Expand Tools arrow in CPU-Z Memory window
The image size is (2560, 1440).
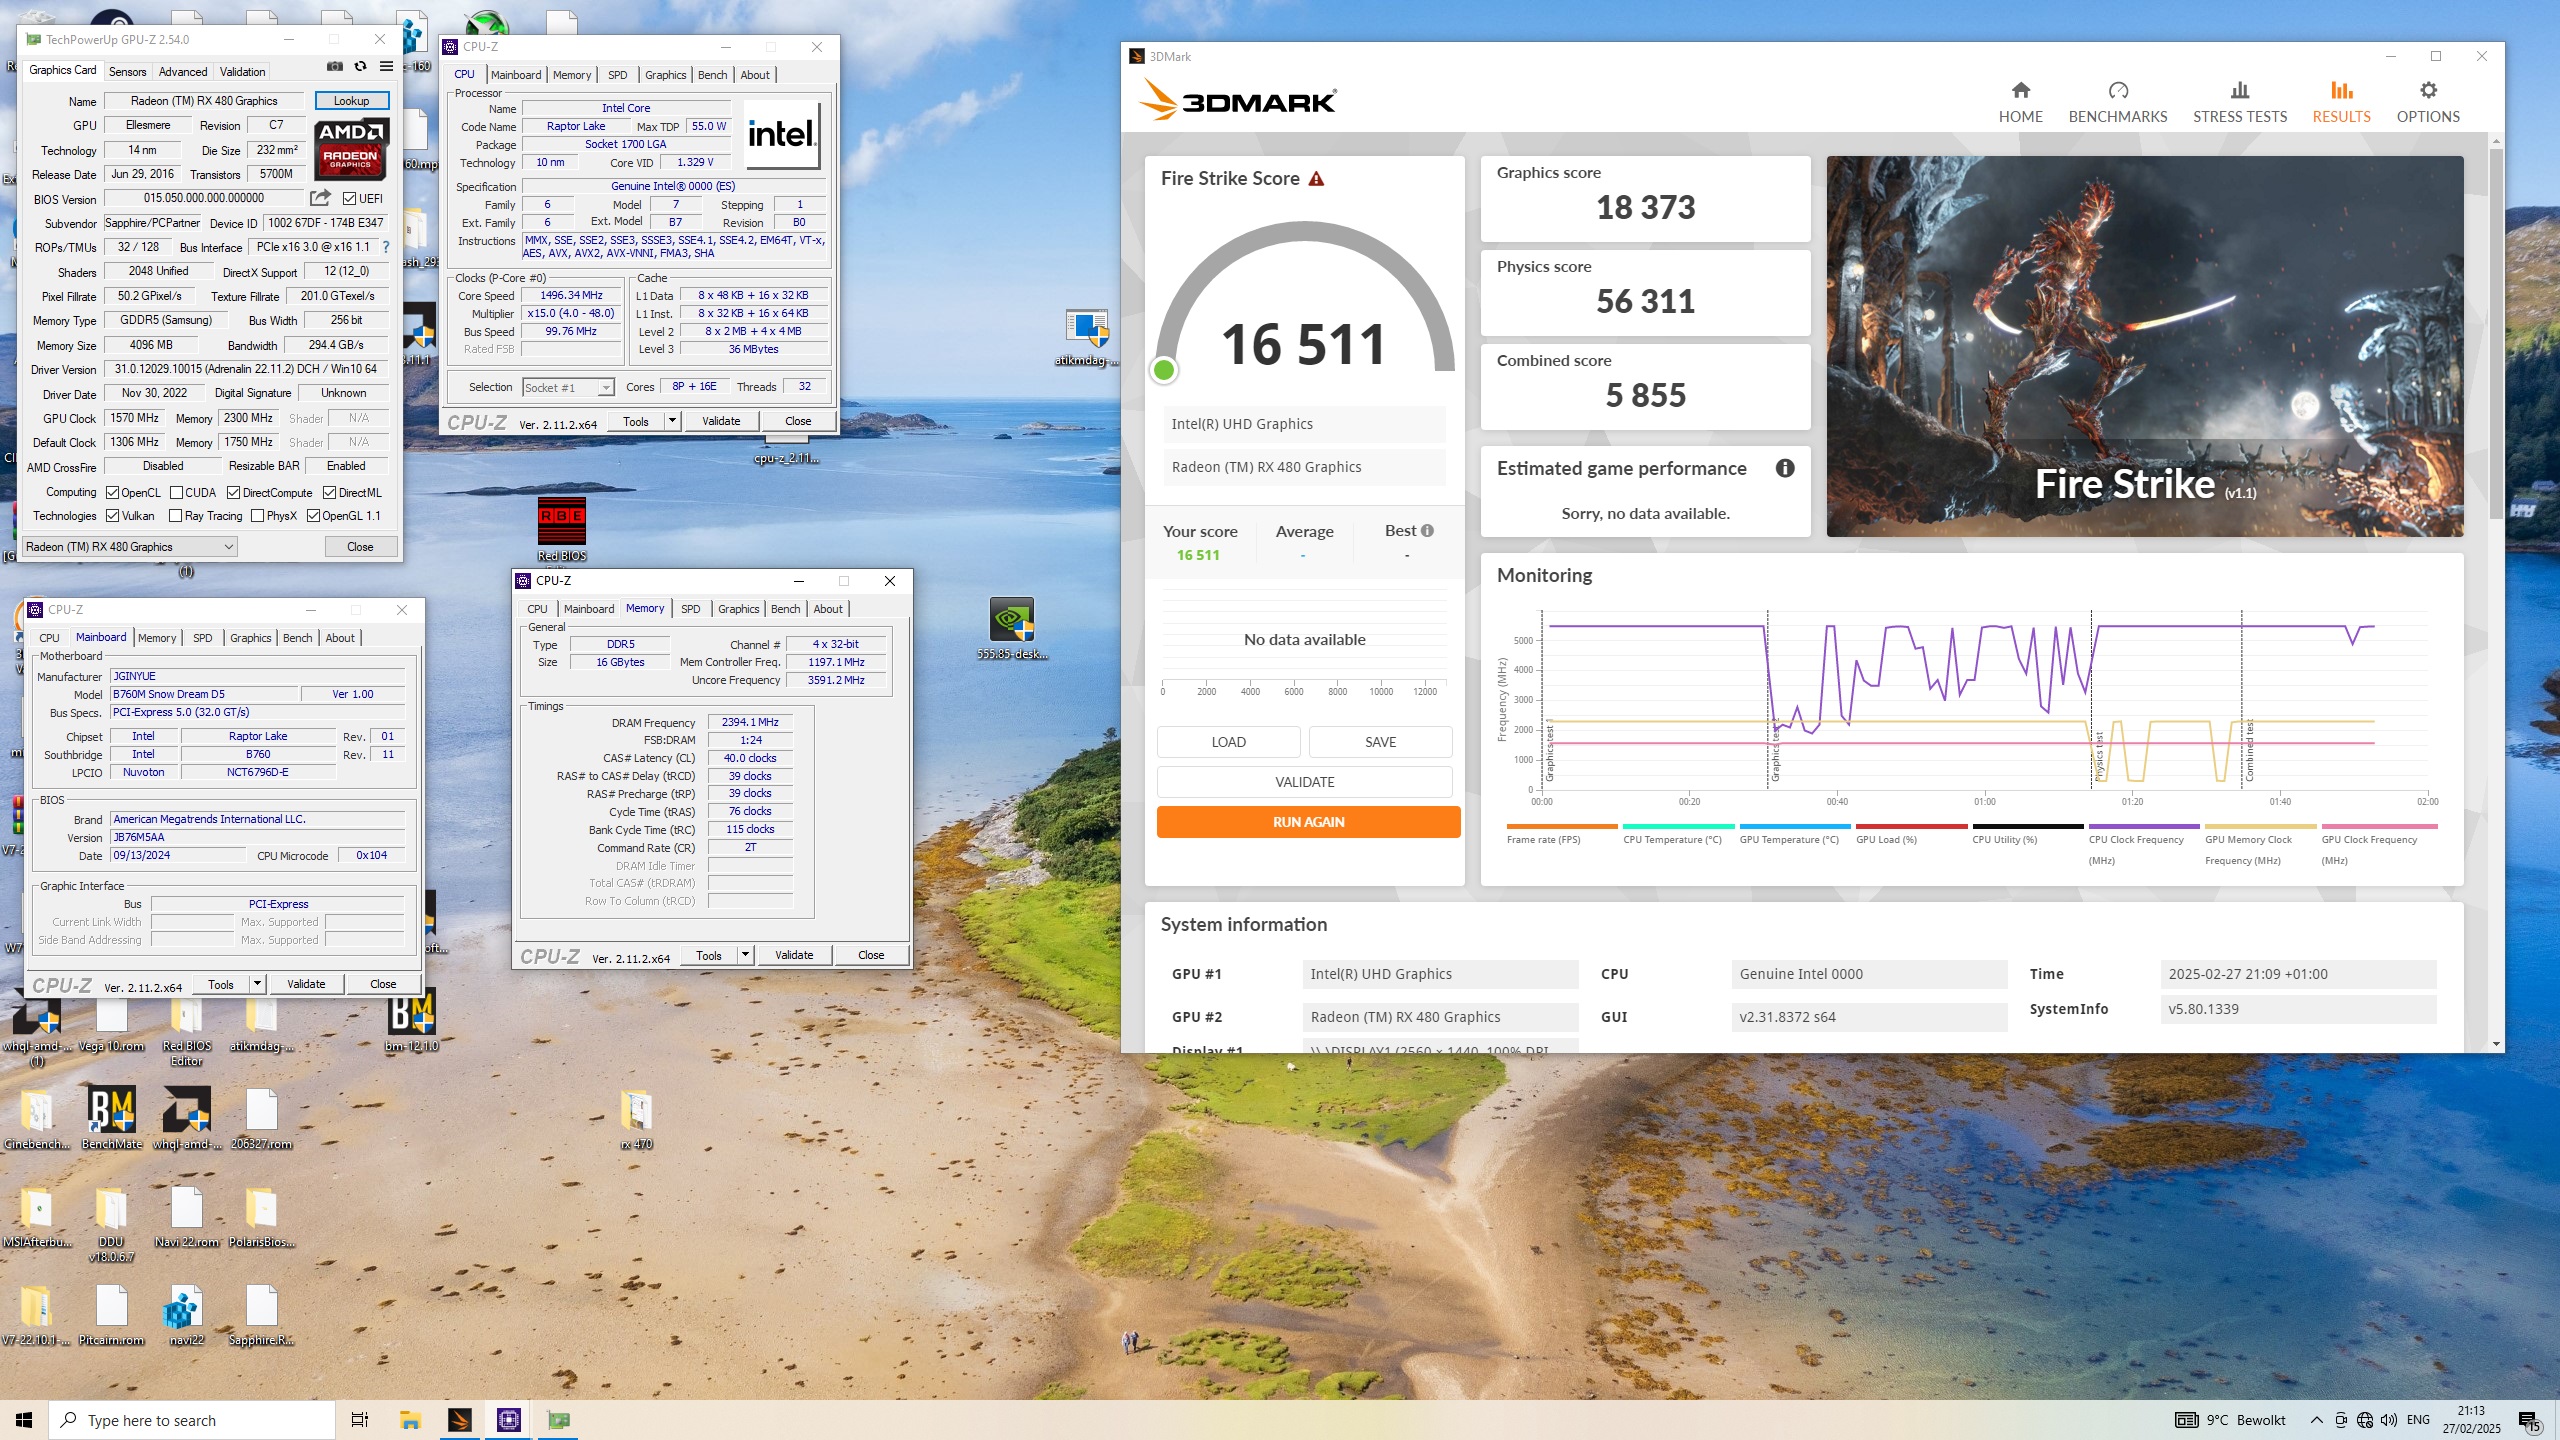[745, 955]
